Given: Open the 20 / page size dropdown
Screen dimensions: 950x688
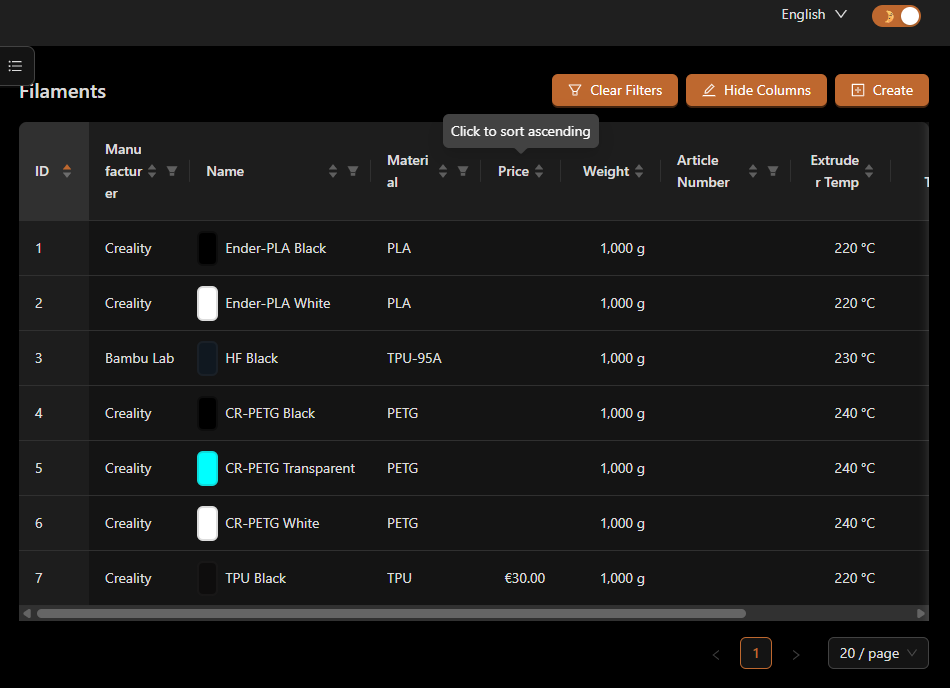Looking at the screenshot, I should (x=878, y=653).
